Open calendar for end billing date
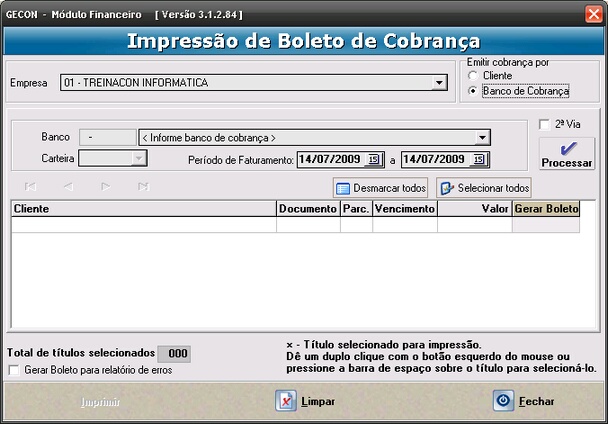Screen dimensions: 608x424 pyautogui.click(x=478, y=159)
